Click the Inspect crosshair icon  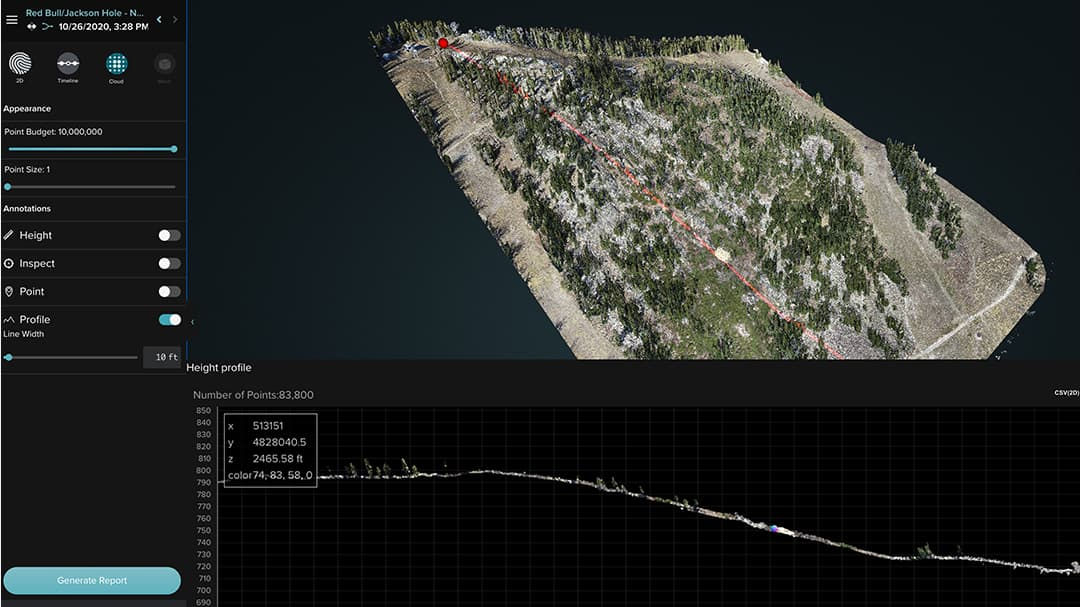(9, 263)
